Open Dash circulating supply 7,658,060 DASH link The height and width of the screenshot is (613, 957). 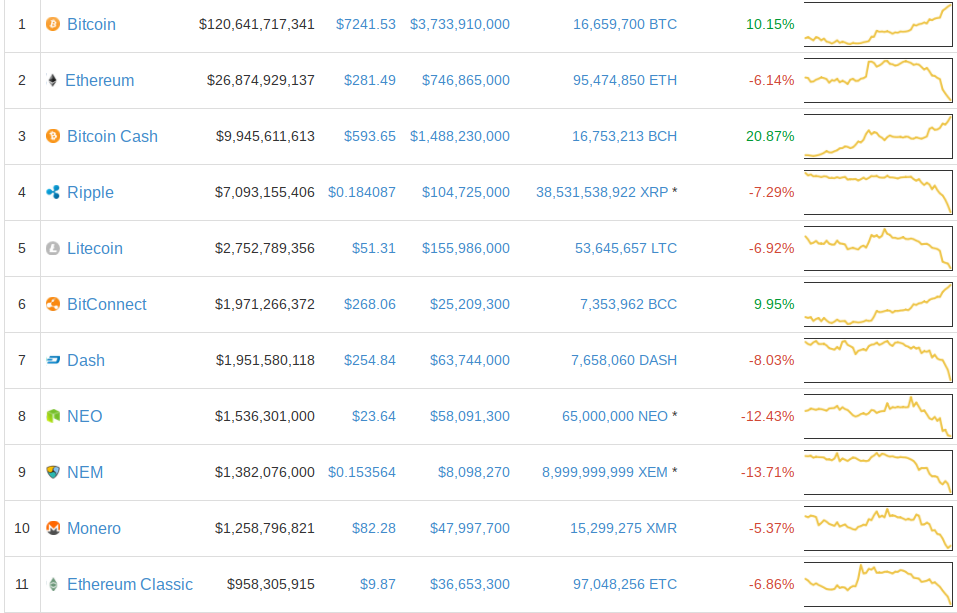coord(624,360)
